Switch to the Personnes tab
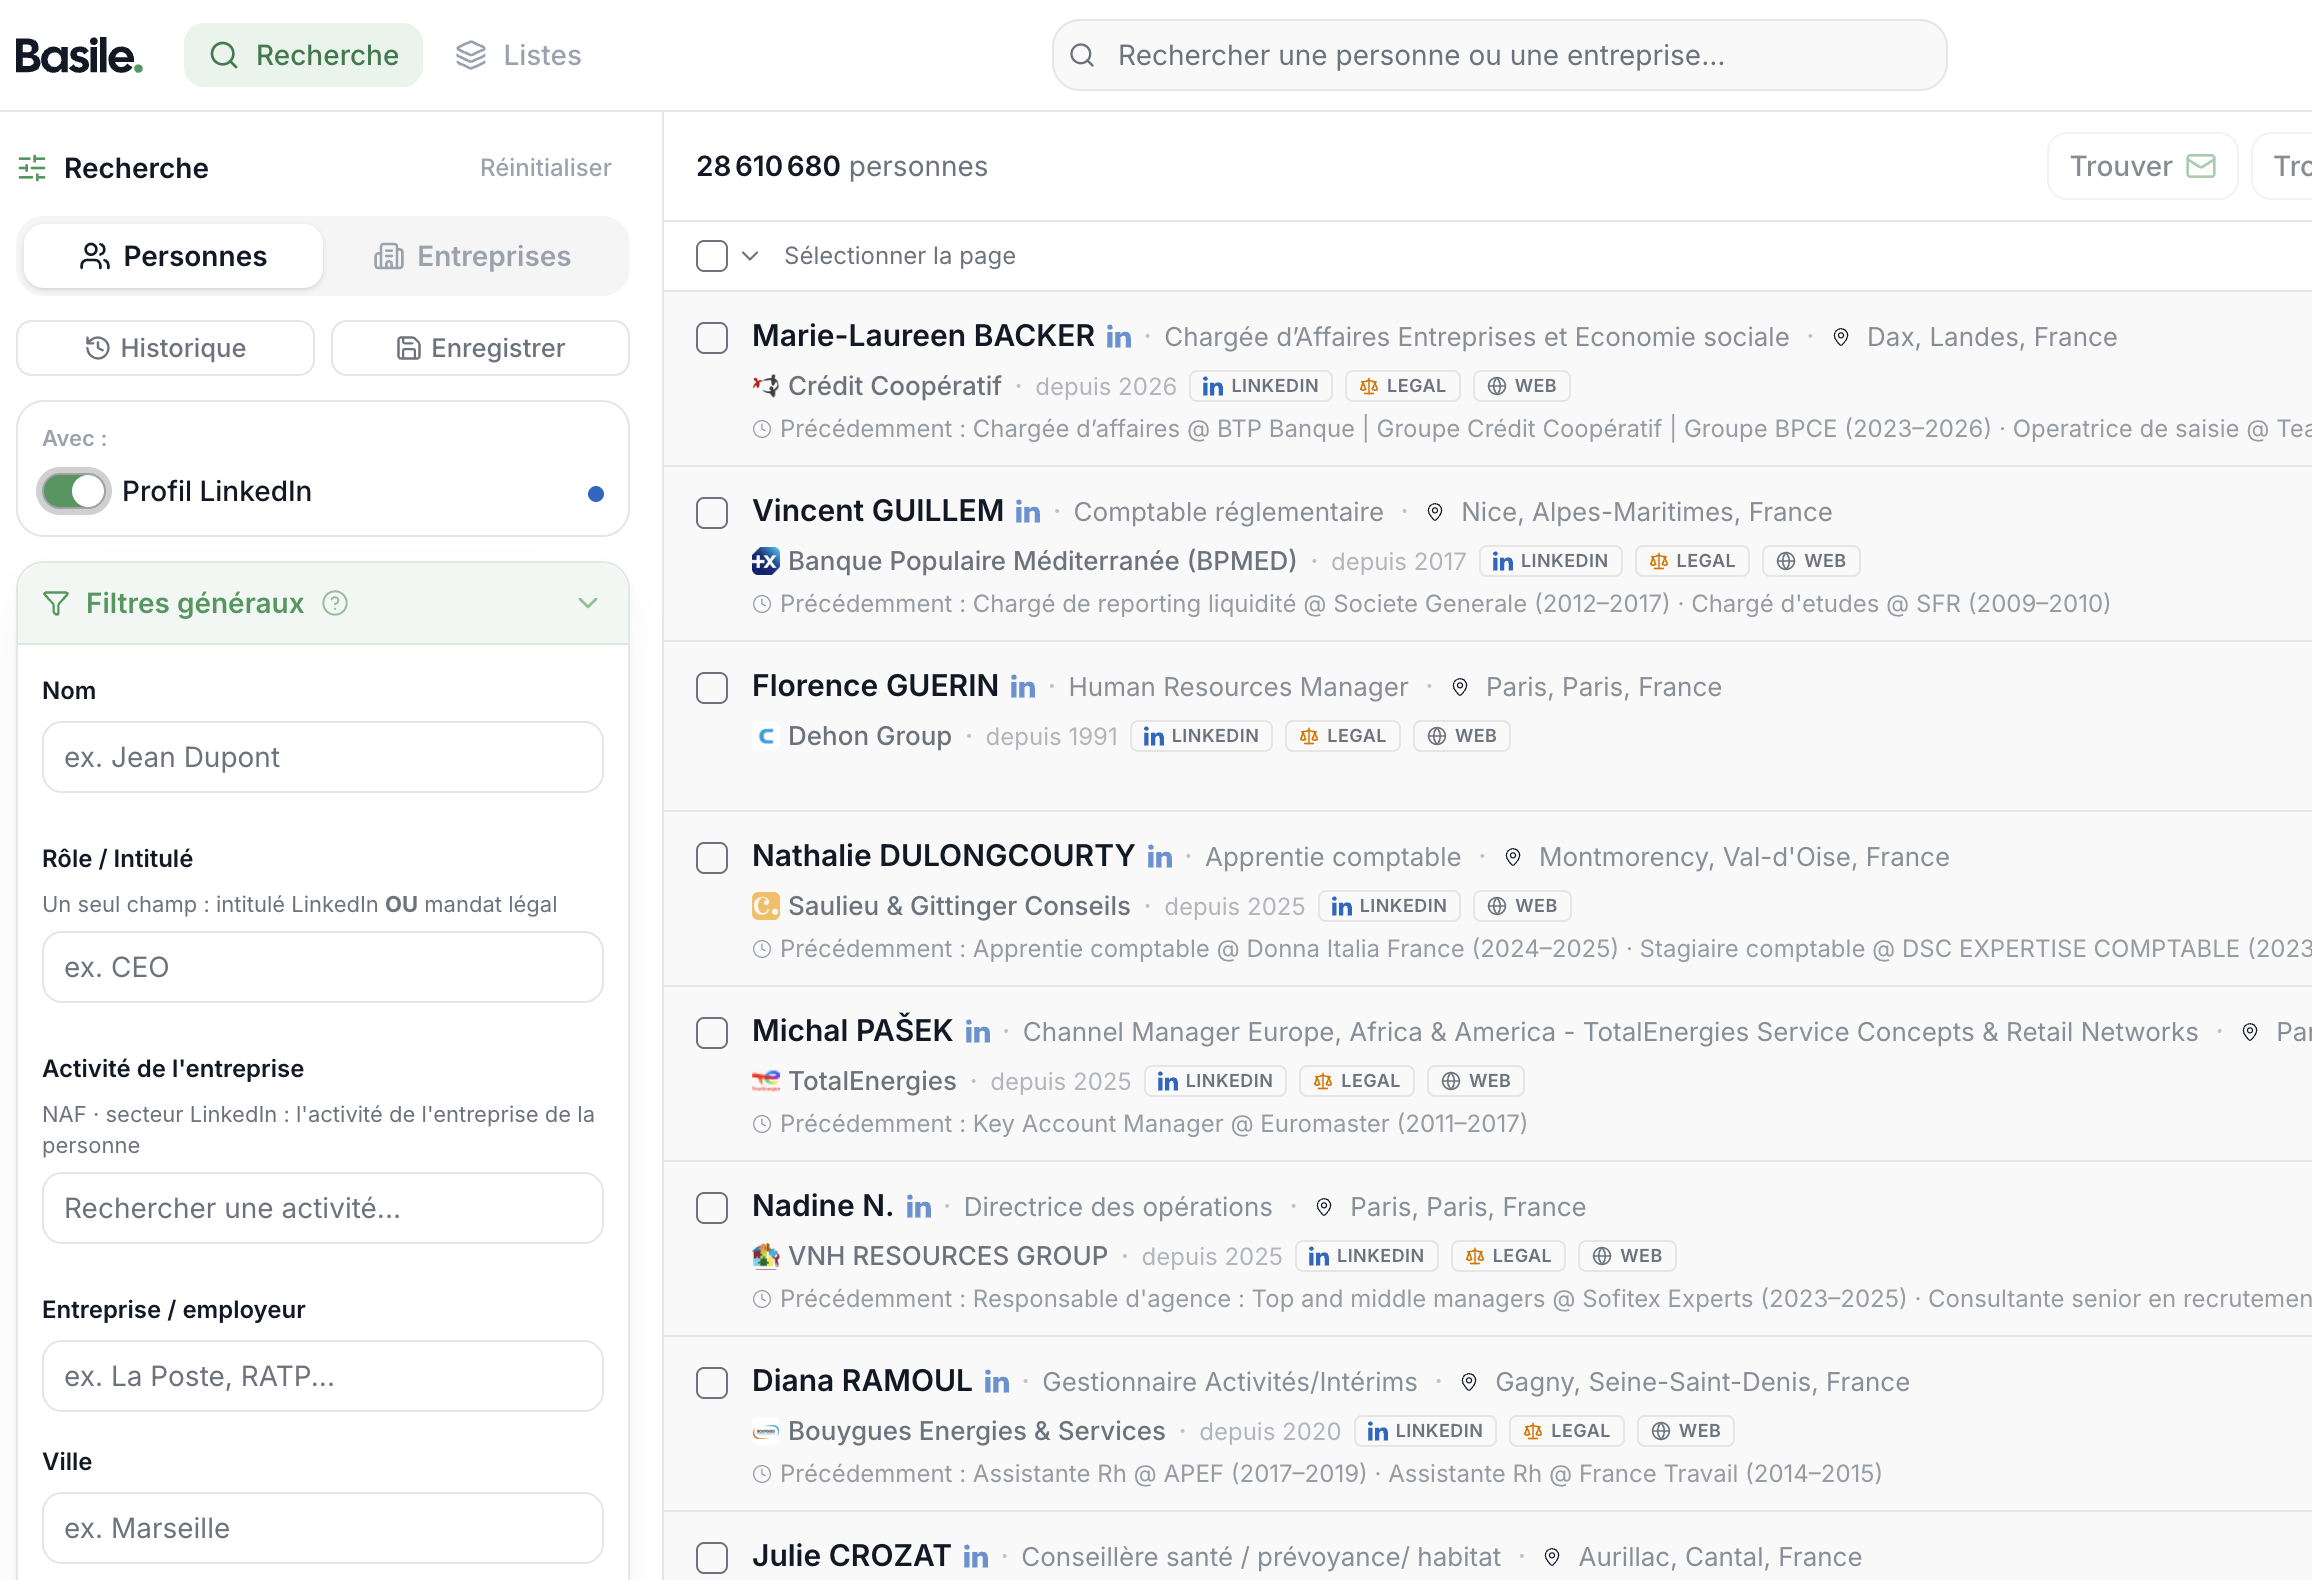 tap(173, 256)
